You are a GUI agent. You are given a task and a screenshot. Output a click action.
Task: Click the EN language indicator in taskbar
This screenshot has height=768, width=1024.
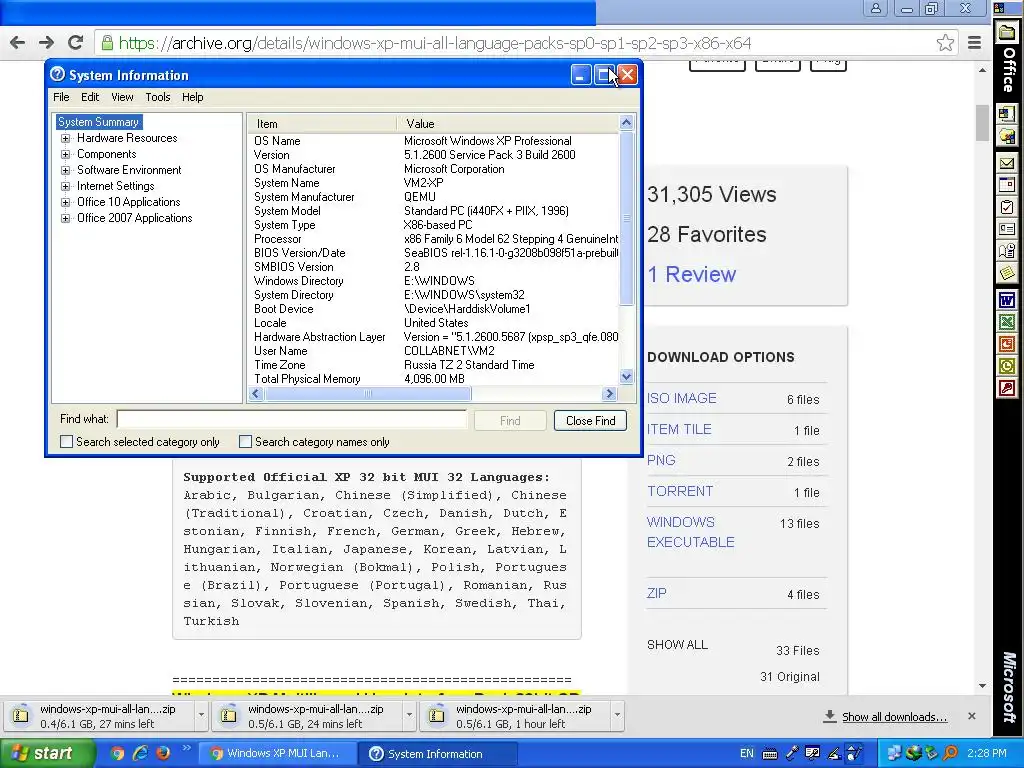coord(746,753)
